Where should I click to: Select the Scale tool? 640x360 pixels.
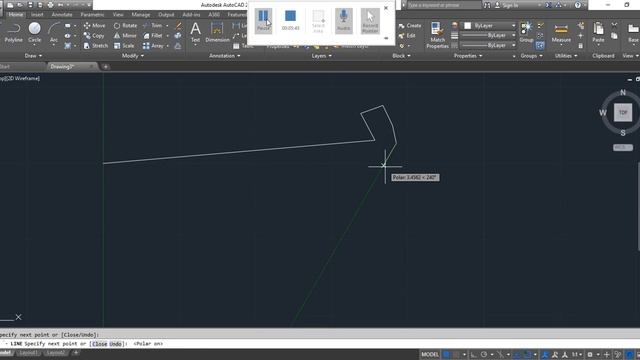click(124, 46)
